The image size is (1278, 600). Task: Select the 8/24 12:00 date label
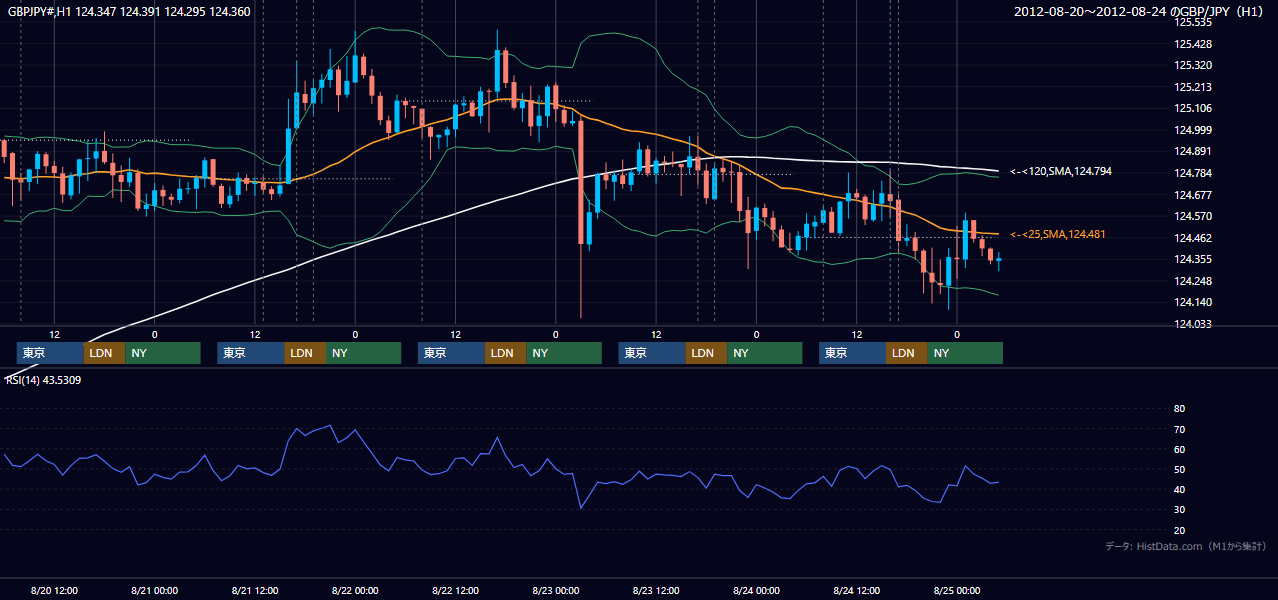[x=856, y=590]
